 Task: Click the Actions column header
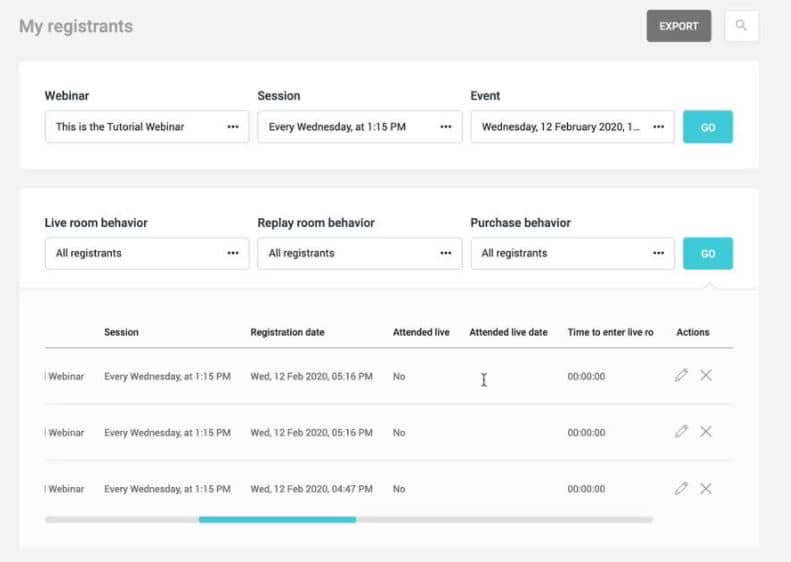tap(693, 332)
